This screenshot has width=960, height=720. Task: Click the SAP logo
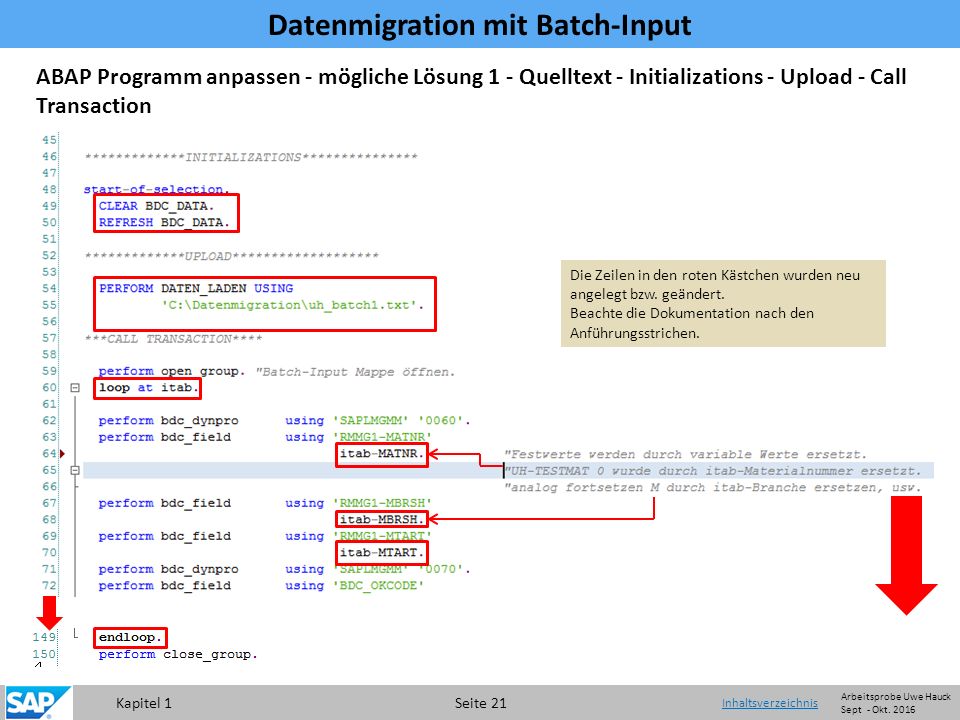[37, 702]
